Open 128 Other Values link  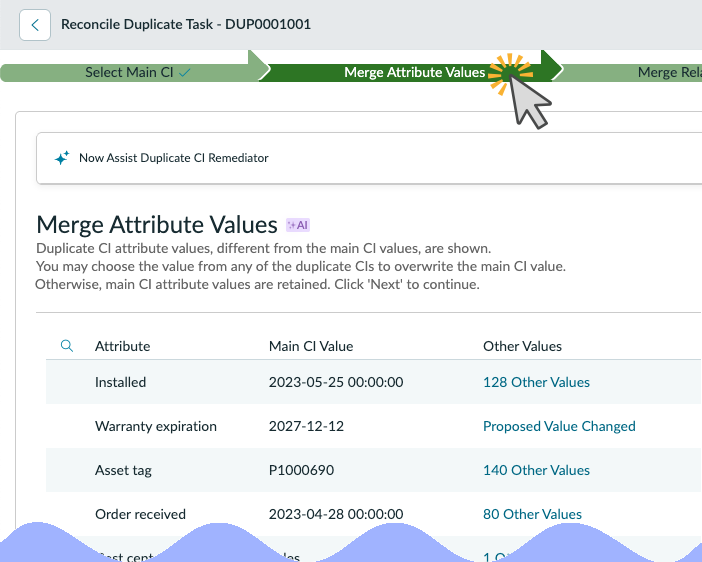coord(536,382)
